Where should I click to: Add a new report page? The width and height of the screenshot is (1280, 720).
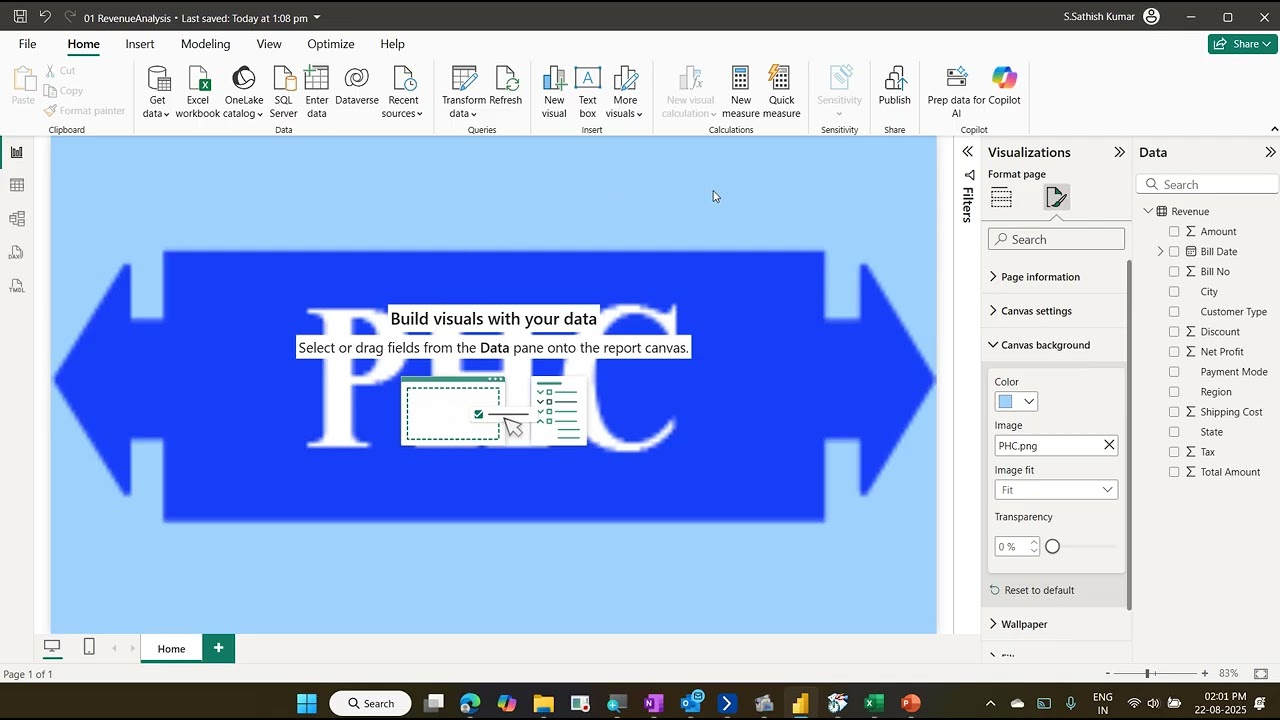218,648
